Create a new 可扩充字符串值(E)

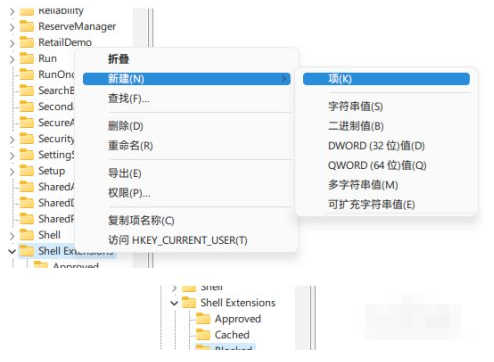point(386,205)
